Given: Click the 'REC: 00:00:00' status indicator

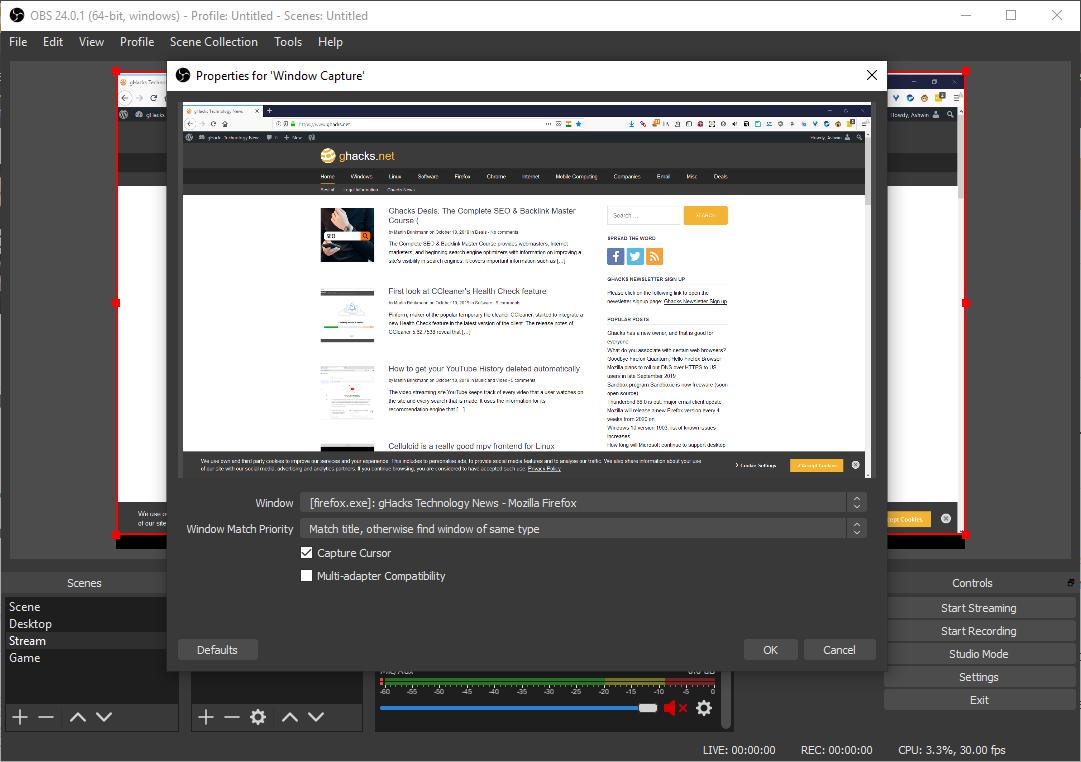Looking at the screenshot, I should 836,750.
